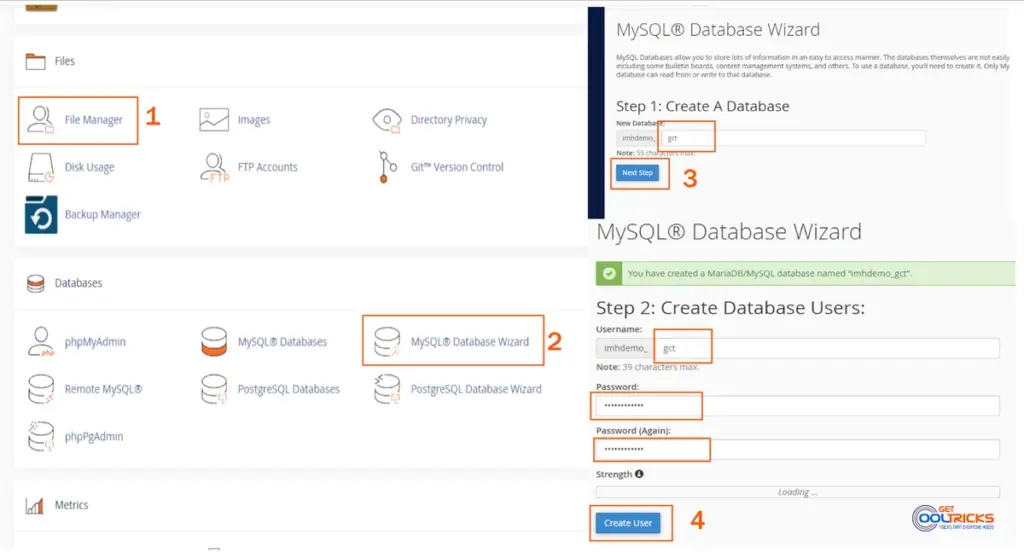The width and height of the screenshot is (1024, 552).
Task: Launch Backup Manager icon
Action: point(42,214)
